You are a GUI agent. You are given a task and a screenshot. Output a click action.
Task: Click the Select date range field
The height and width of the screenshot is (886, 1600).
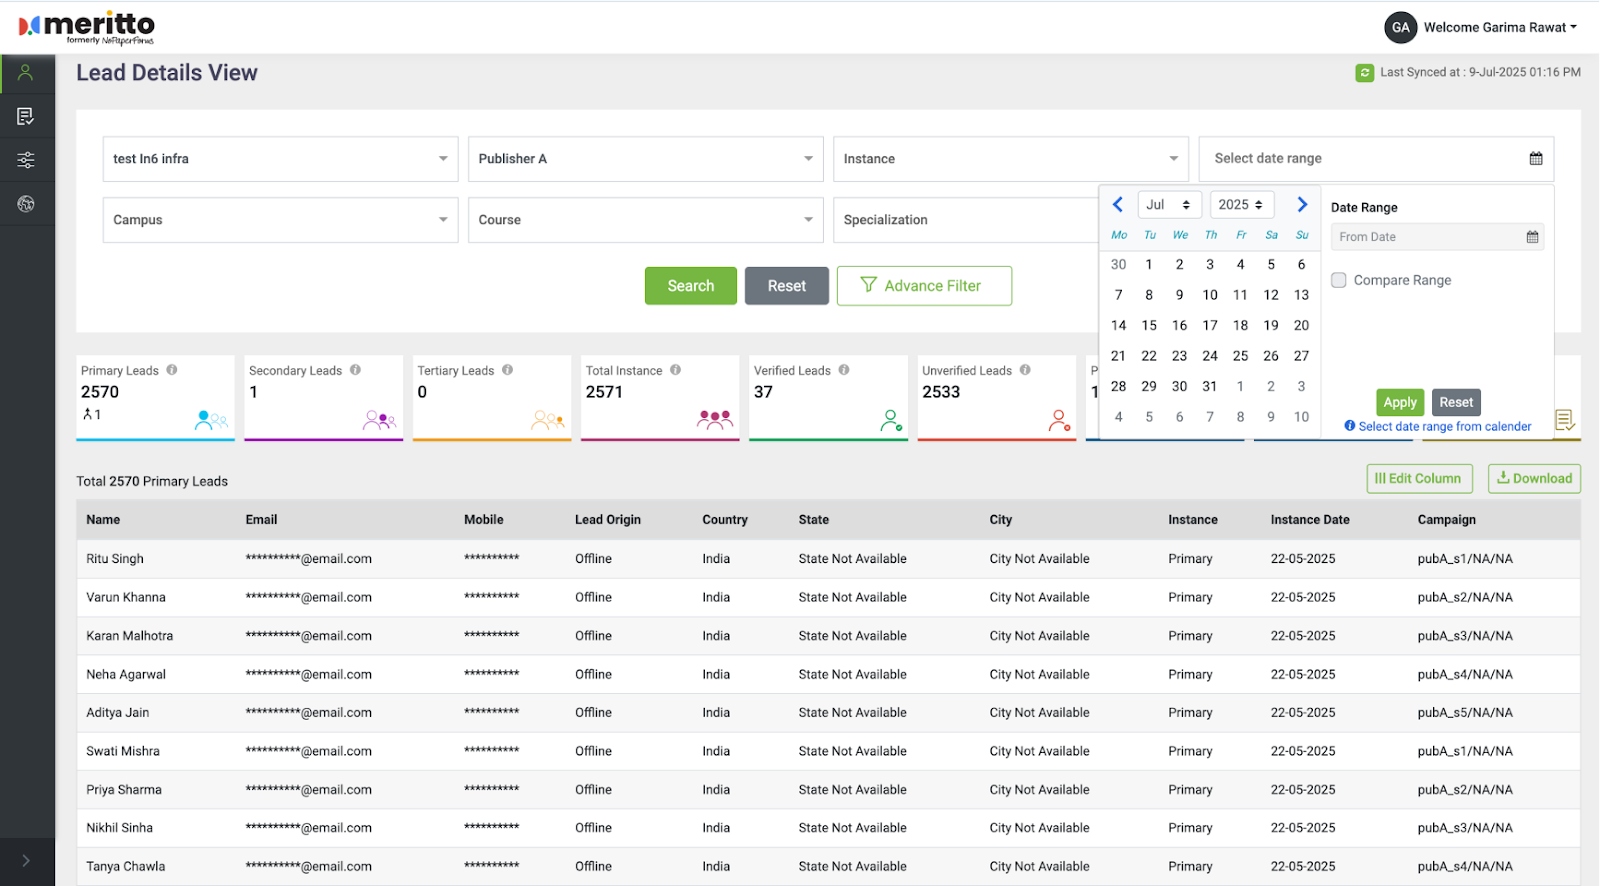coord(1375,159)
